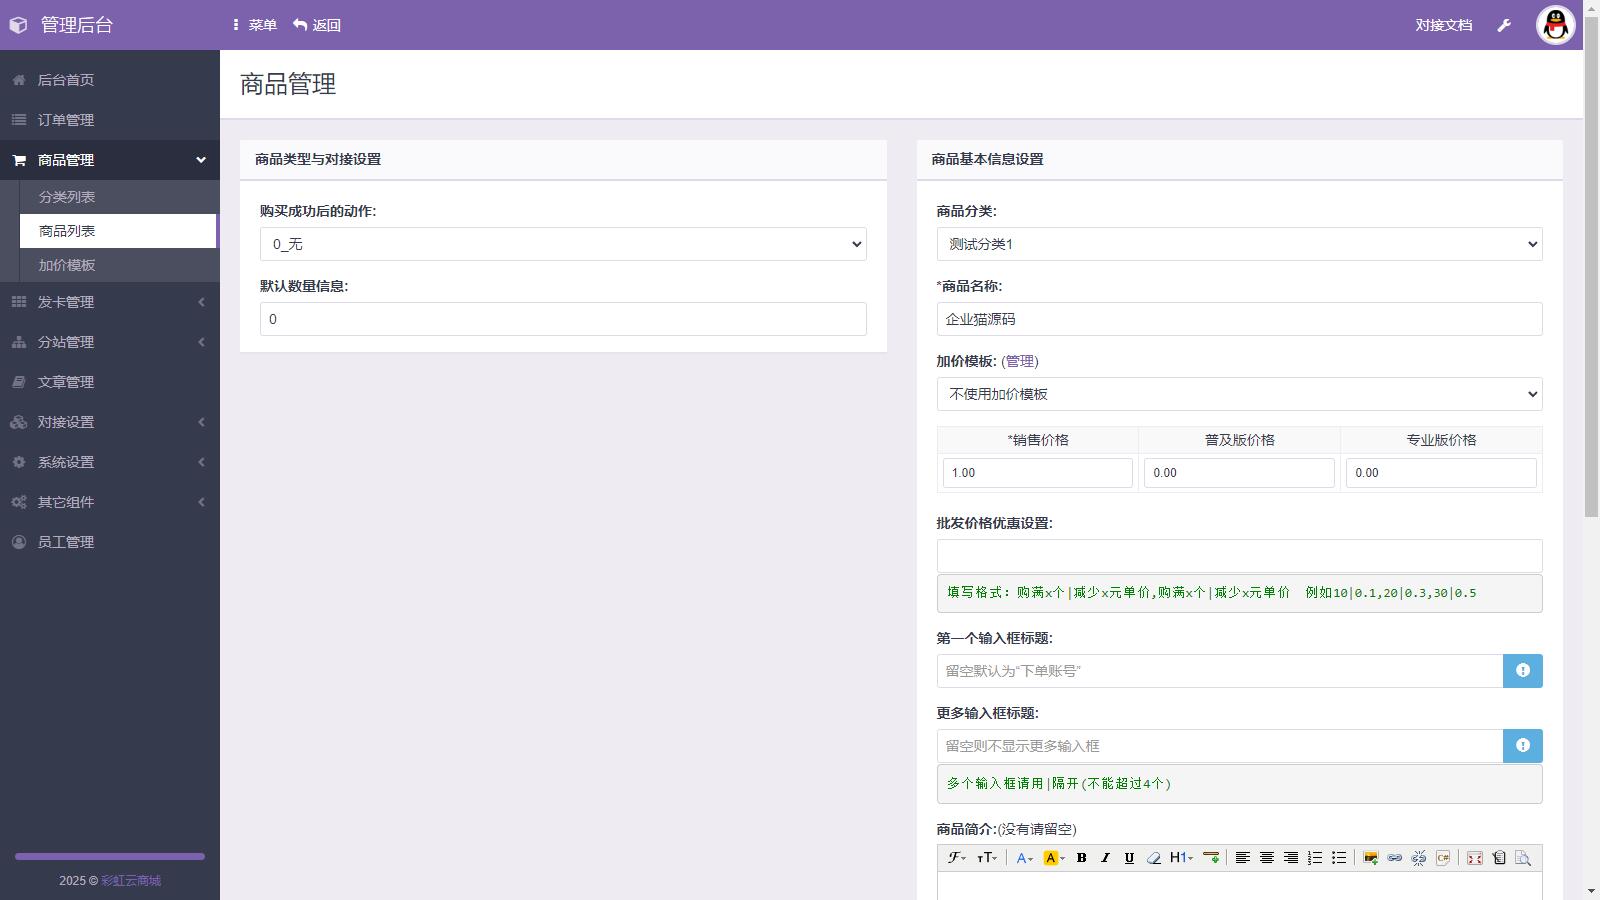The height and width of the screenshot is (900, 1600).
Task: Click the penguin avatar in the top right
Action: coord(1555,25)
